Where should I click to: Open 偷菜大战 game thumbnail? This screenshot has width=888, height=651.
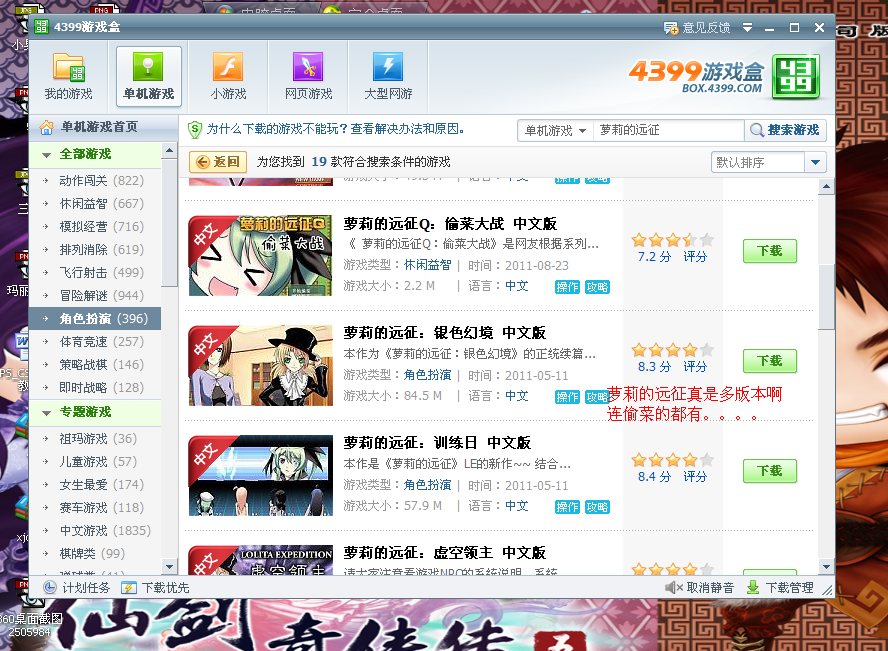click(261, 255)
